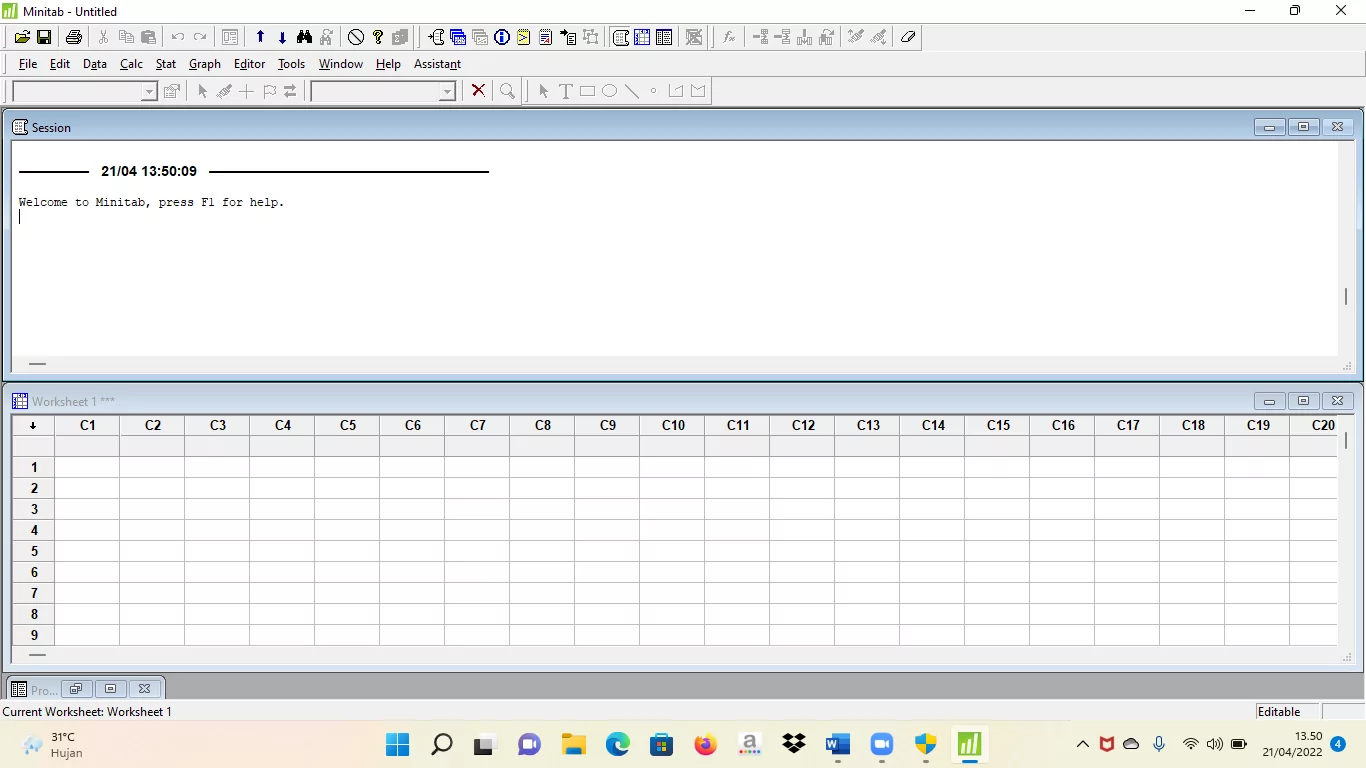Viewport: 1366px width, 768px height.
Task: Click the Open Project folder icon
Action: point(22,37)
